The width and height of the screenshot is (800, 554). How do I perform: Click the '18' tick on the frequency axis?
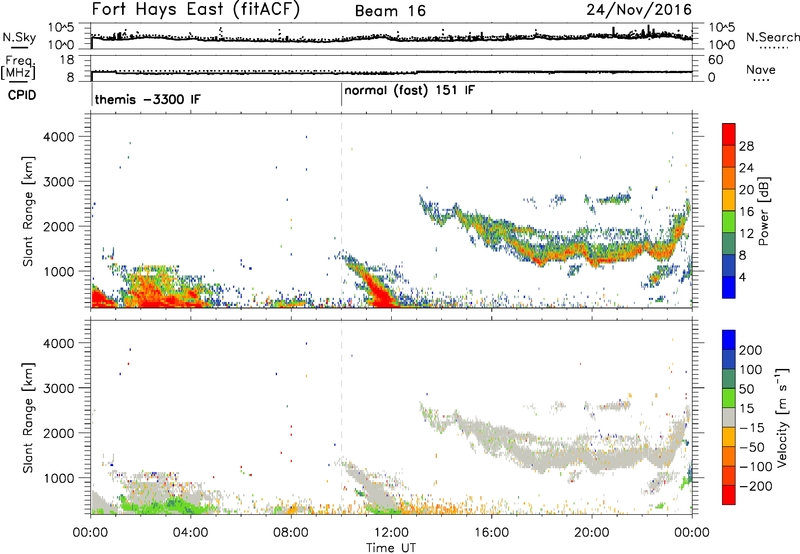tap(67, 60)
